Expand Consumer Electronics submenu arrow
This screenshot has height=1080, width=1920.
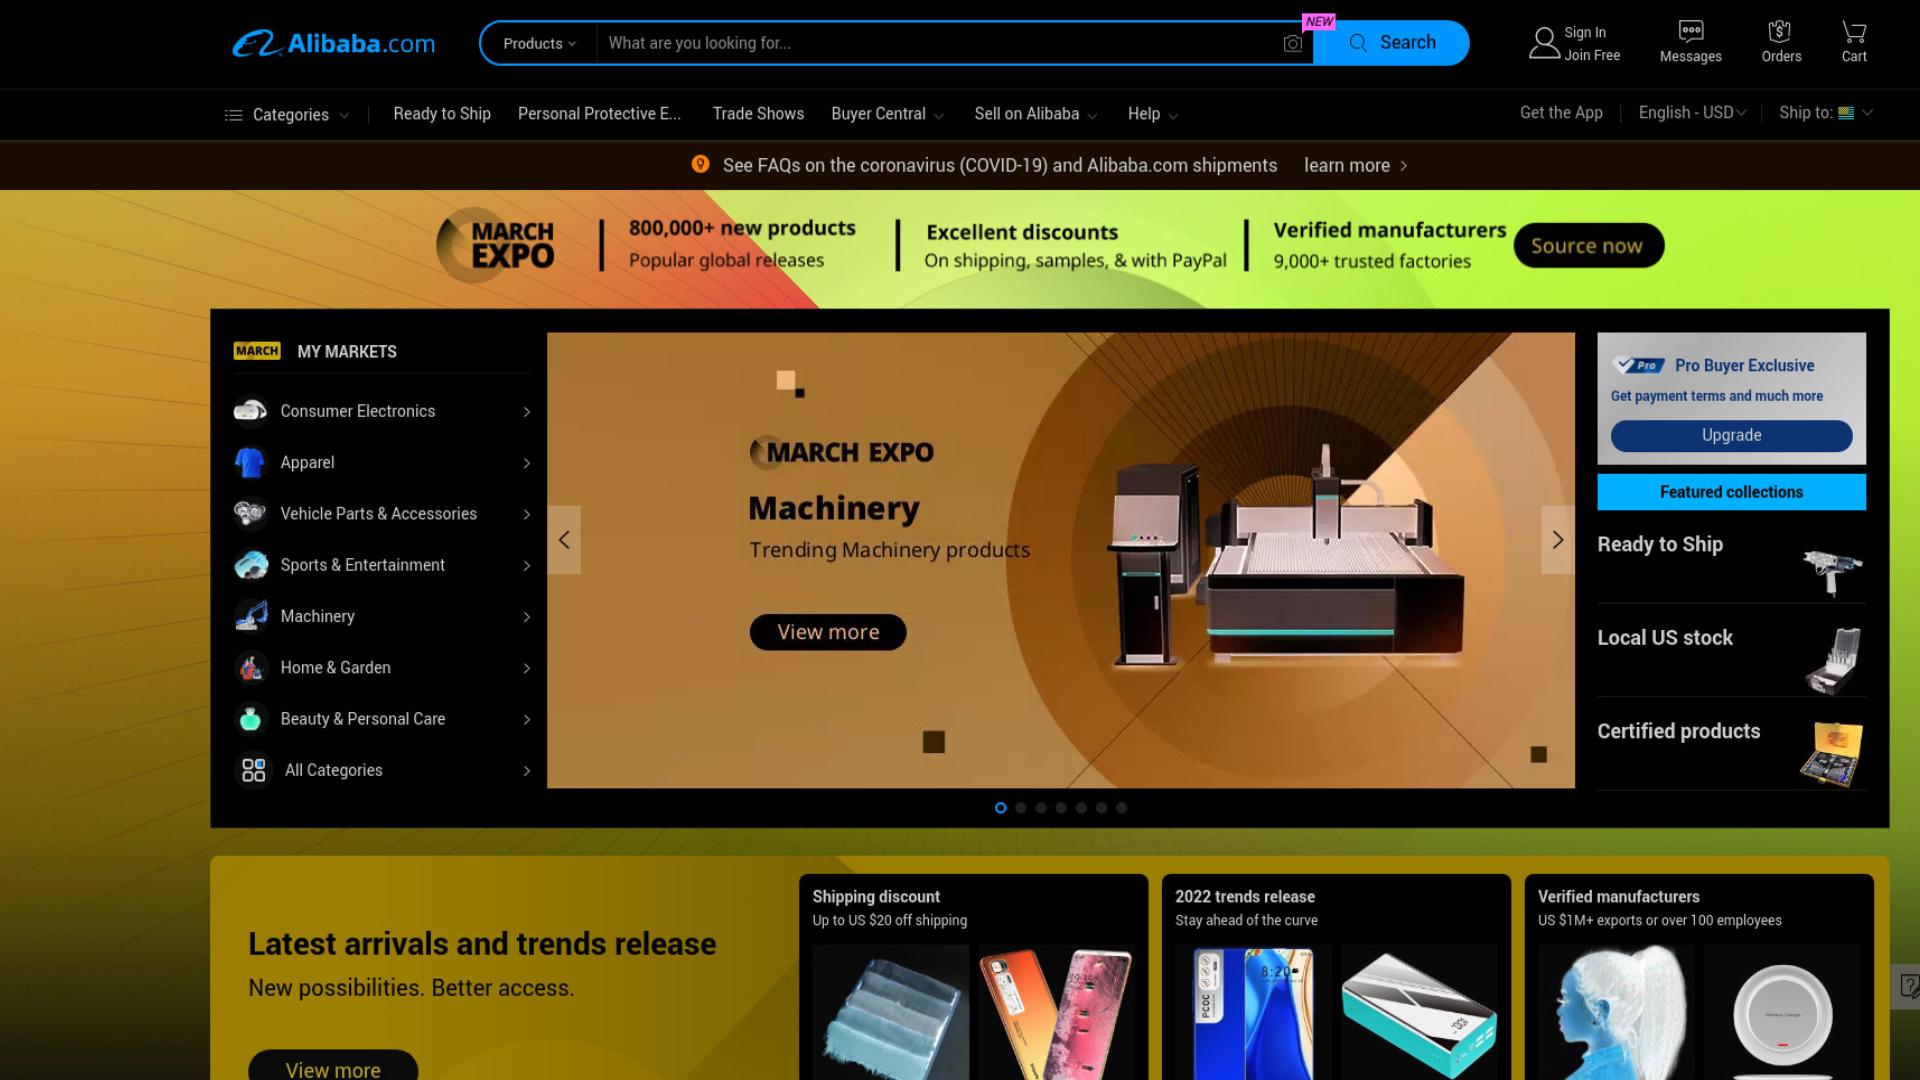tap(526, 412)
